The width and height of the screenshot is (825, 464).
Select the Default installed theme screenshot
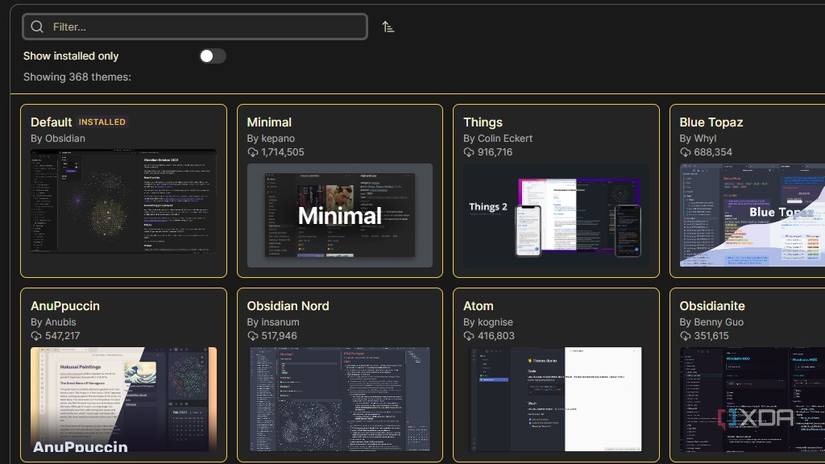tap(124, 201)
